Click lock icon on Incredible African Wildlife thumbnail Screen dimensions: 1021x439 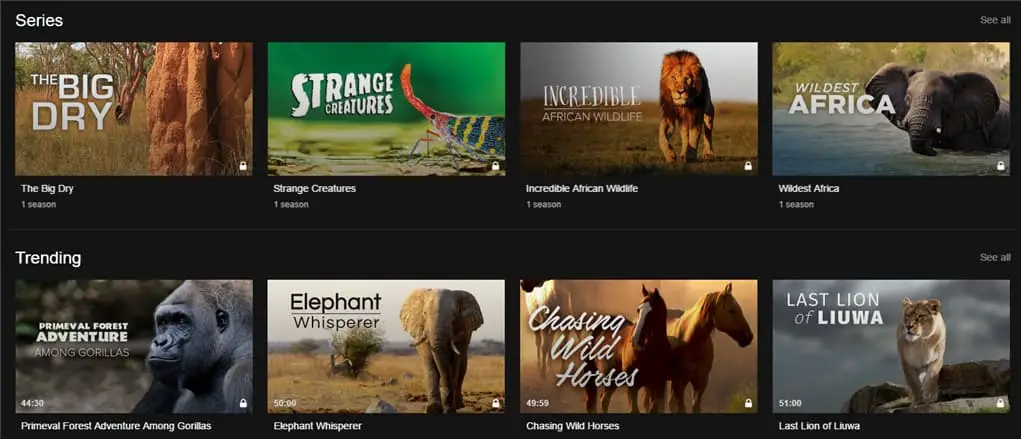[x=748, y=166]
